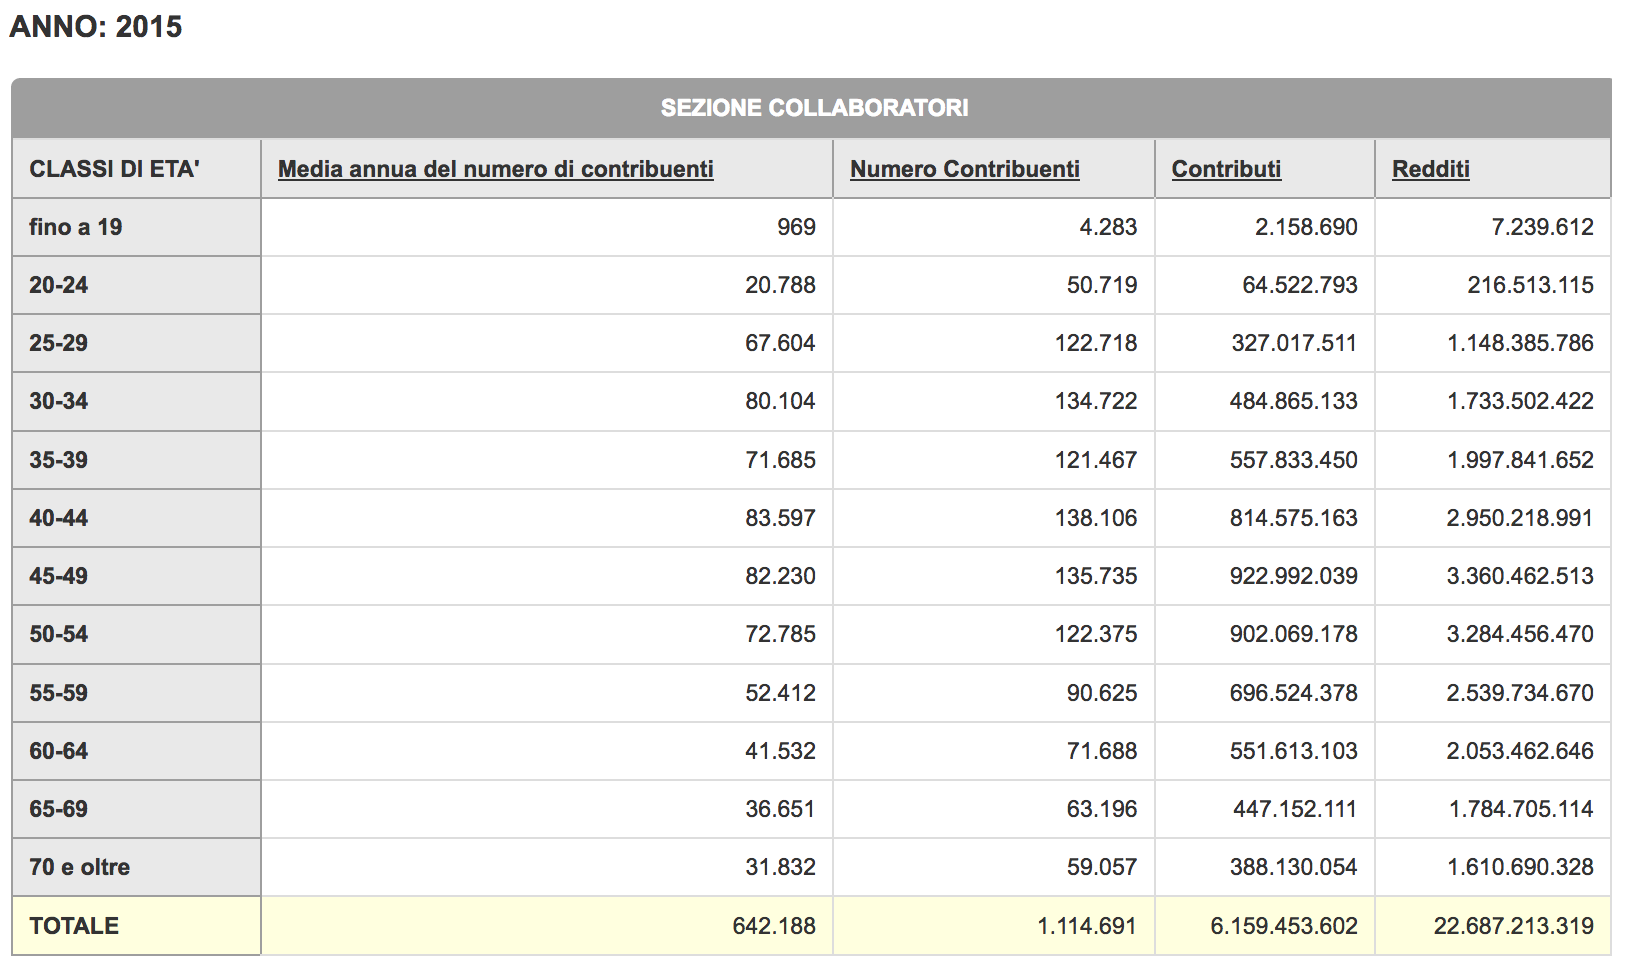Select the '40-44' age class row label

(x=59, y=518)
